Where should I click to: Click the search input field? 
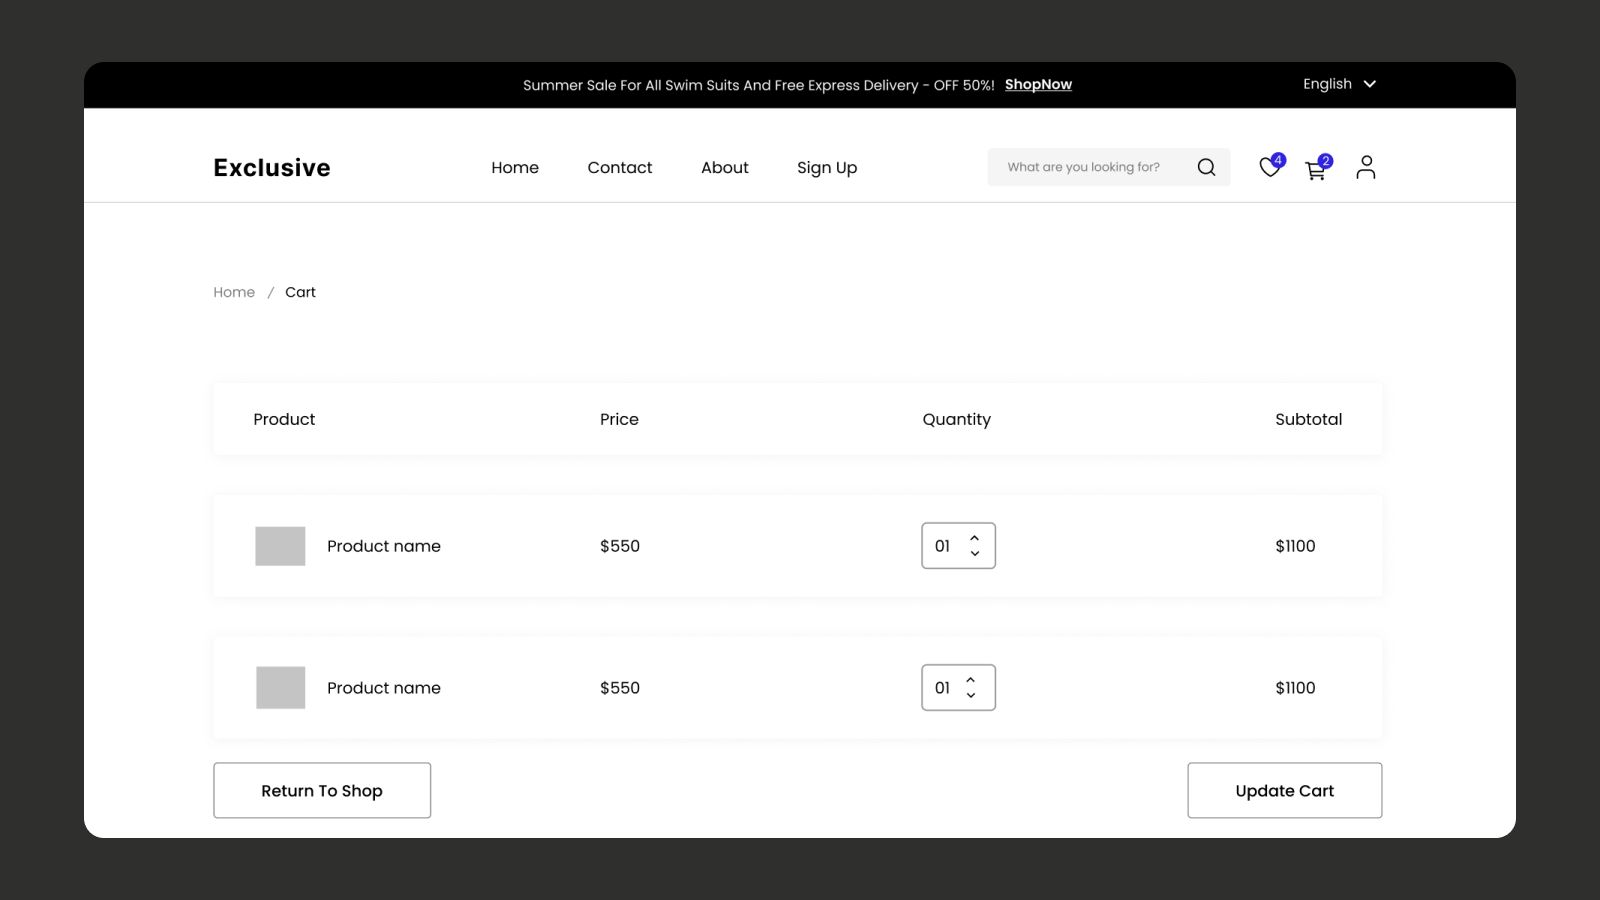[1085, 167]
